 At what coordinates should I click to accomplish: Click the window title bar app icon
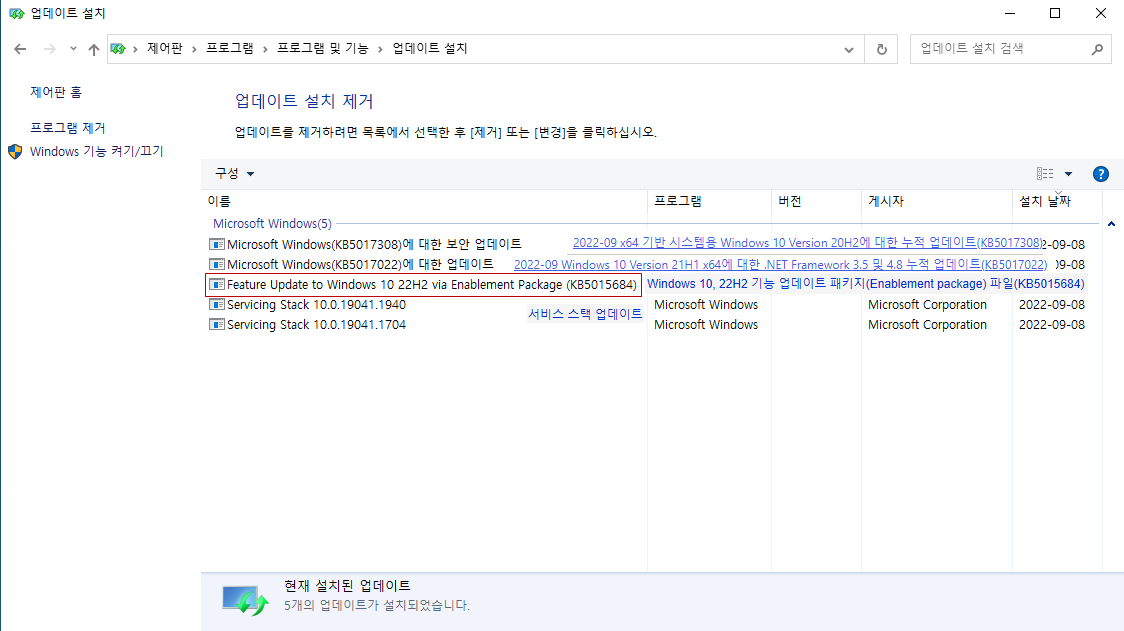click(16, 14)
